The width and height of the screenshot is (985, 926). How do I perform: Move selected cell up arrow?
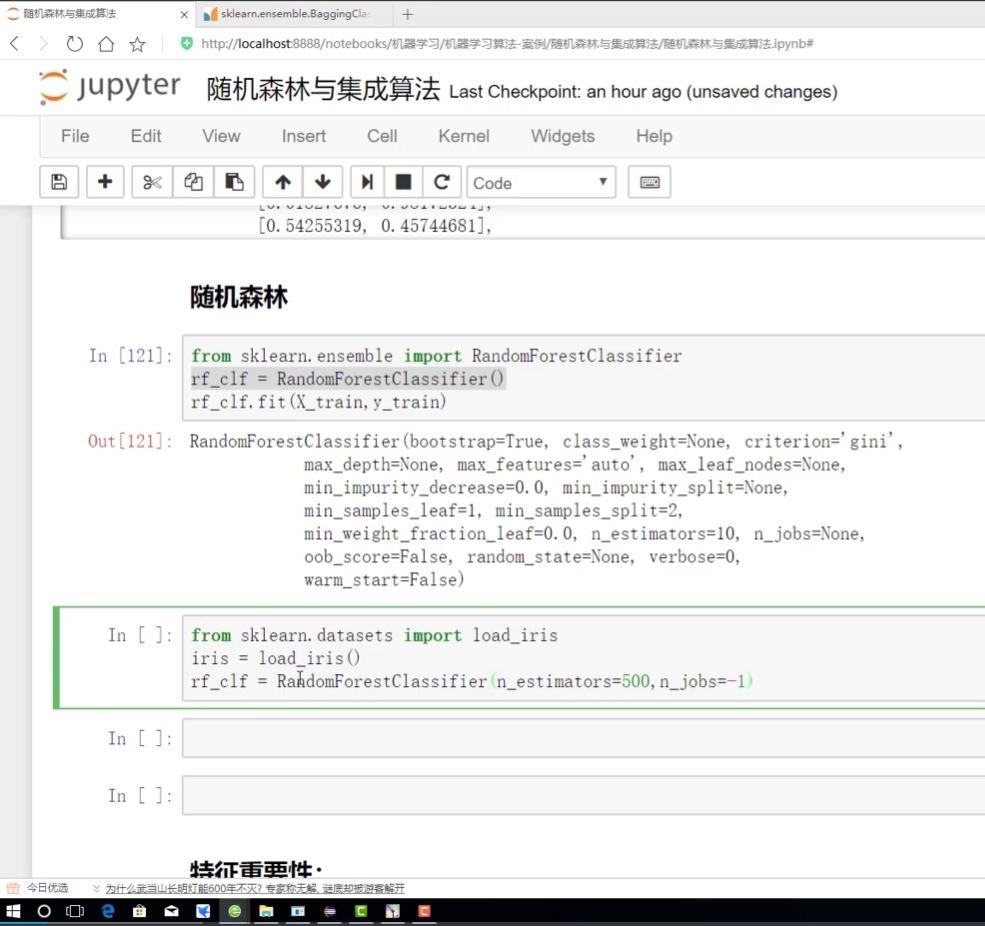(x=283, y=182)
